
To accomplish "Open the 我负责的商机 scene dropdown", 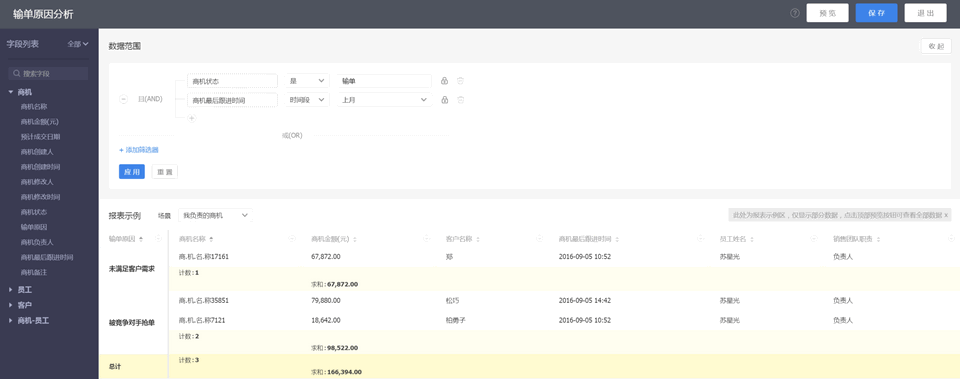I will click(x=215, y=215).
